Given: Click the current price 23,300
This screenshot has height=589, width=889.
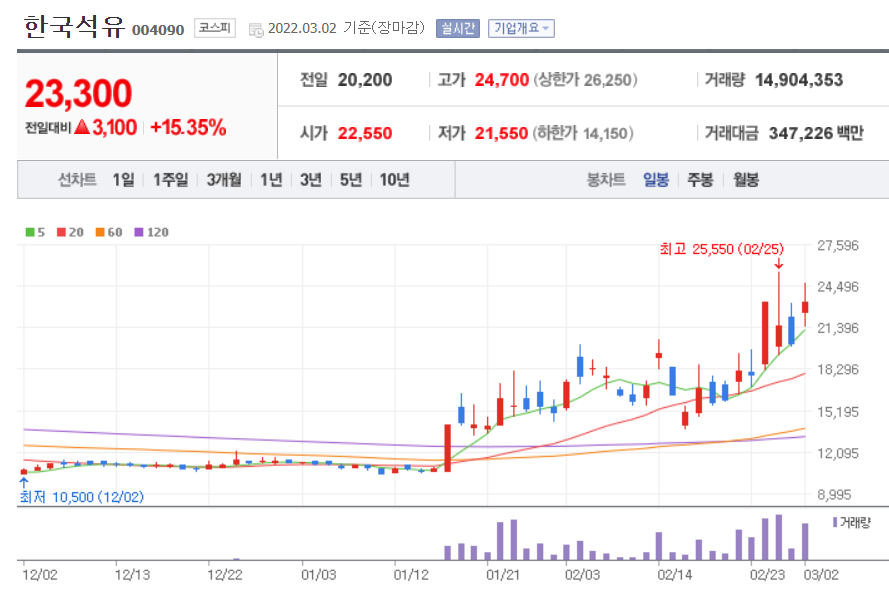Looking at the screenshot, I should 78,93.
